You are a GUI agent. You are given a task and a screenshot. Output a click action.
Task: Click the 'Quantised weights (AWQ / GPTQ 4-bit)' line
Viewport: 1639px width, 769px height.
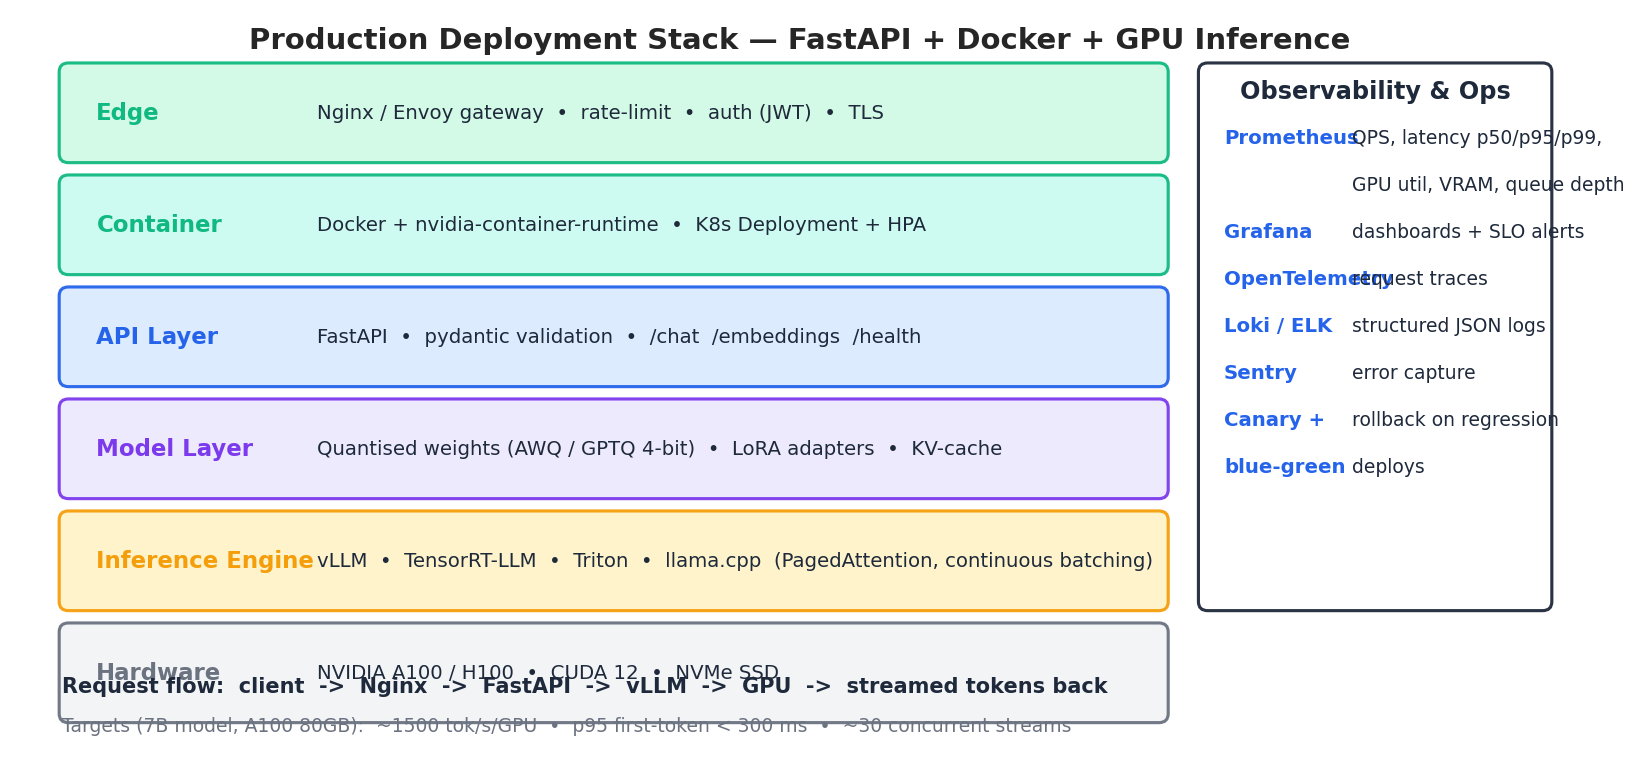click(x=659, y=449)
